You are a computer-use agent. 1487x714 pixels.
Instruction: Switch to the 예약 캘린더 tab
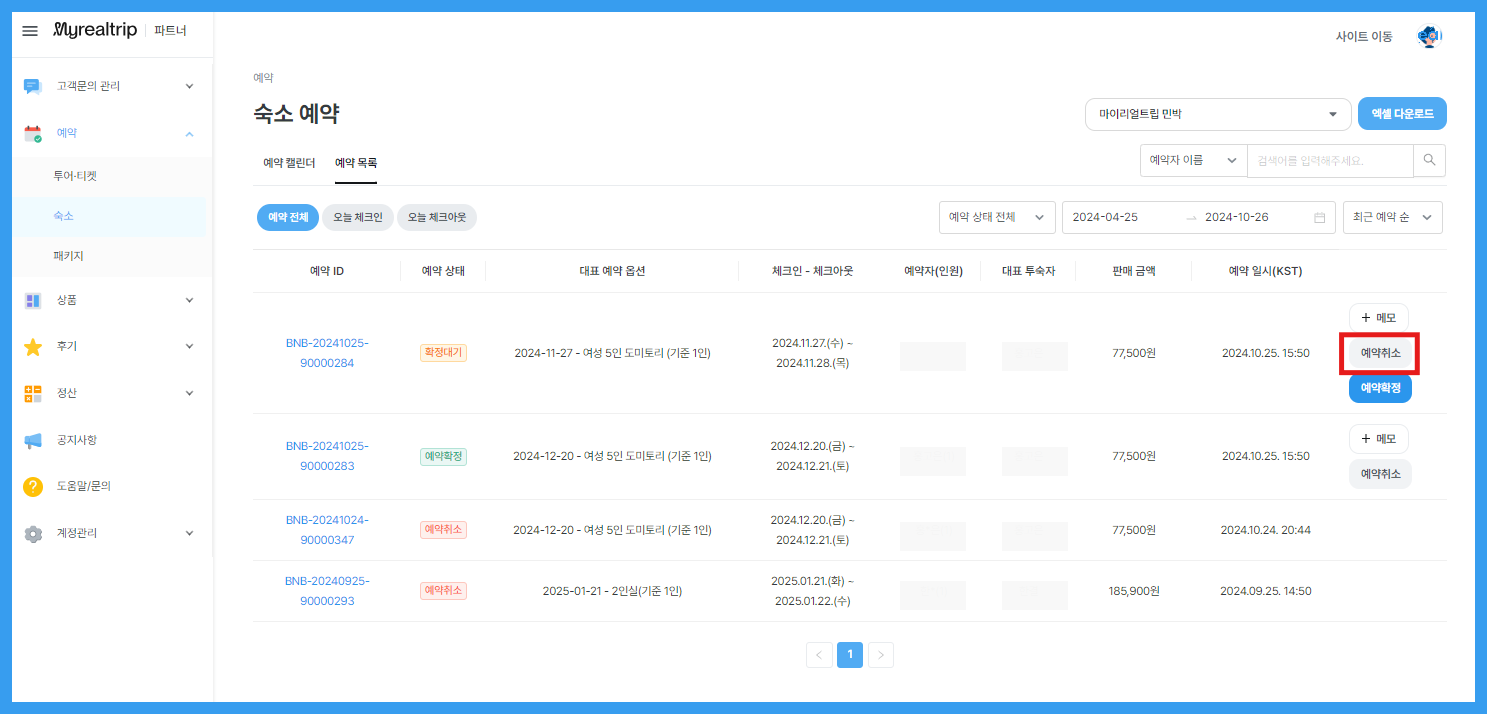pos(290,163)
